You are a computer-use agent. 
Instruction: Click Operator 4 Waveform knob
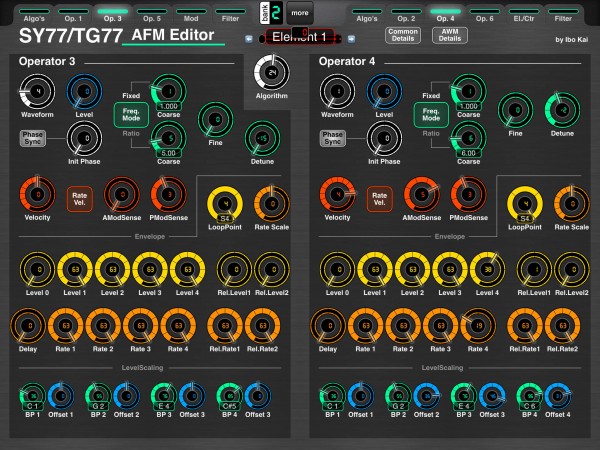pyautogui.click(x=337, y=91)
